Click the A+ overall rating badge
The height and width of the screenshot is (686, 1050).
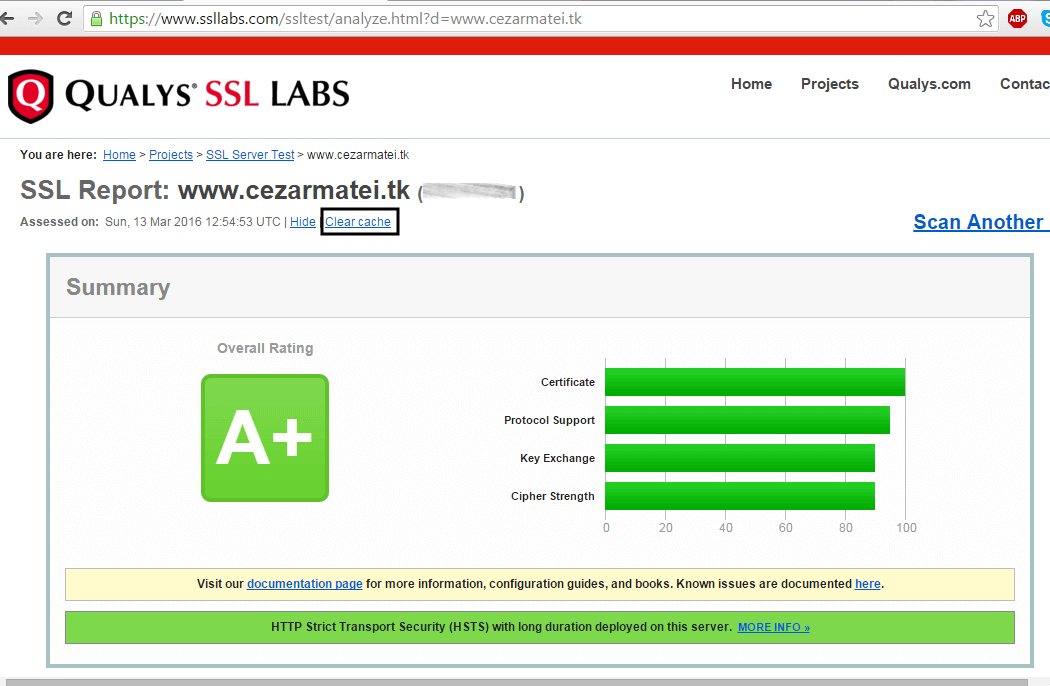[x=265, y=437]
